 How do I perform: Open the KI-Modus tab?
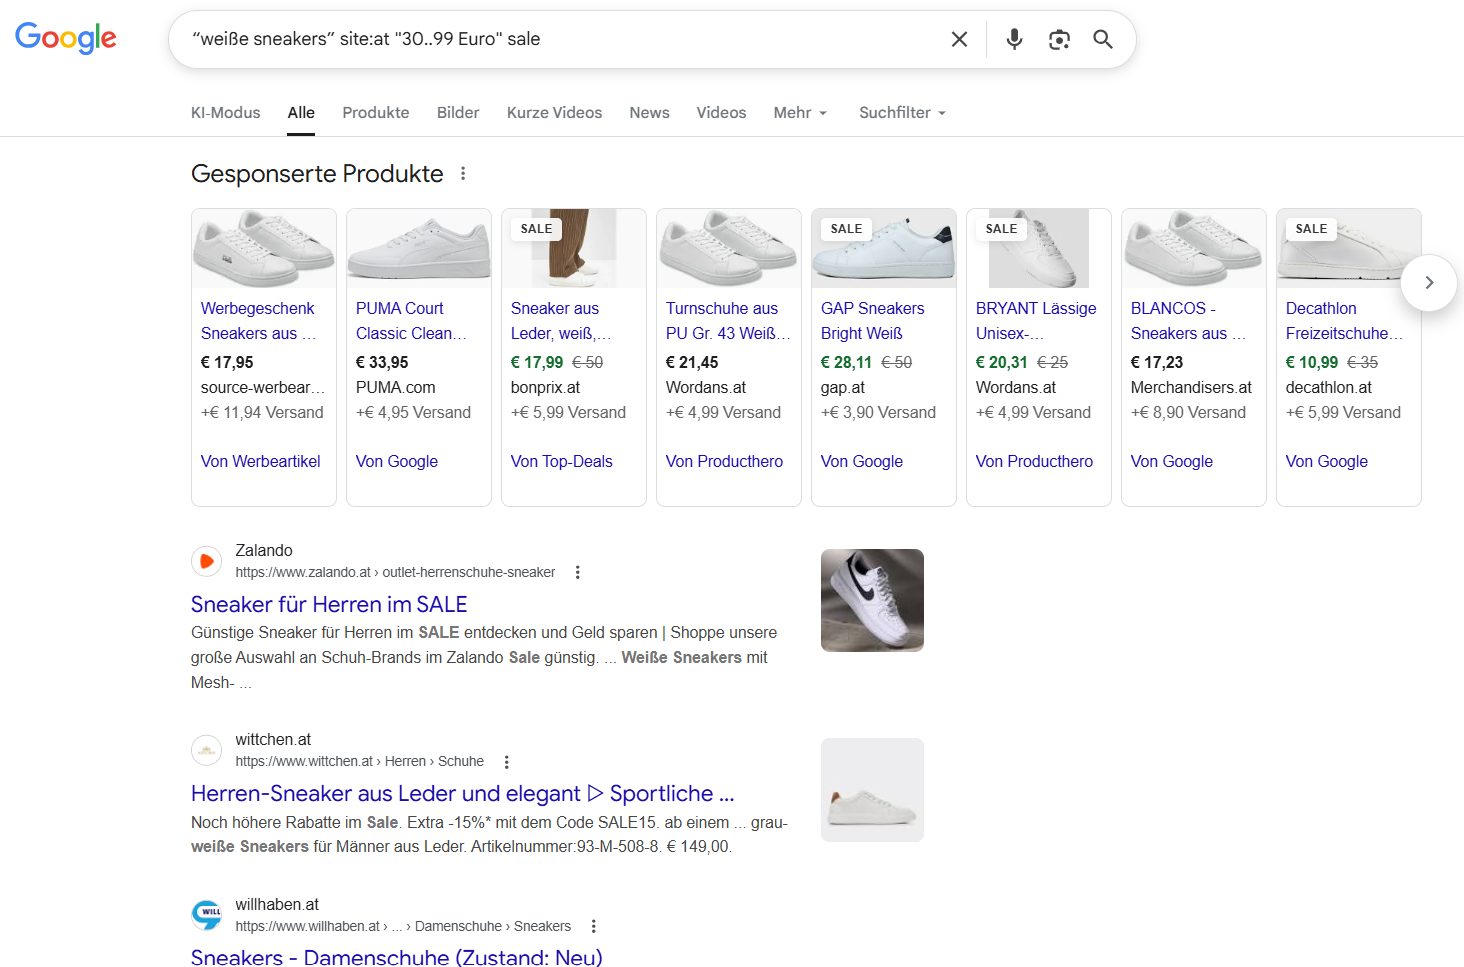pyautogui.click(x=225, y=112)
